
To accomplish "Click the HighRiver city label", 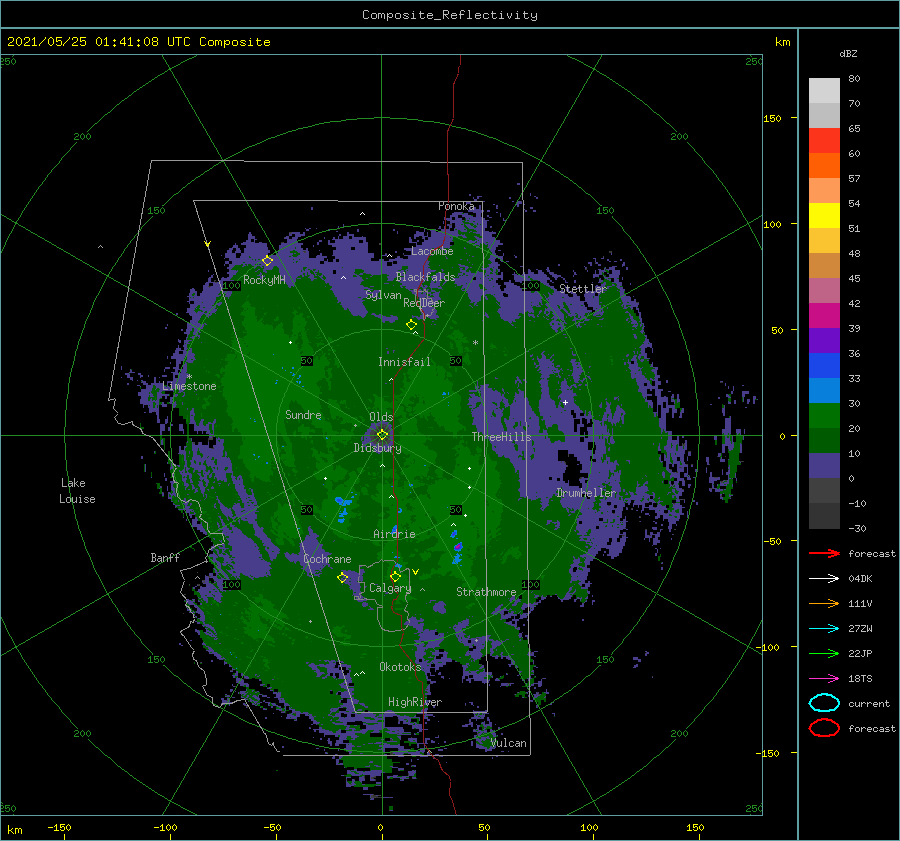I will pyautogui.click(x=415, y=702).
